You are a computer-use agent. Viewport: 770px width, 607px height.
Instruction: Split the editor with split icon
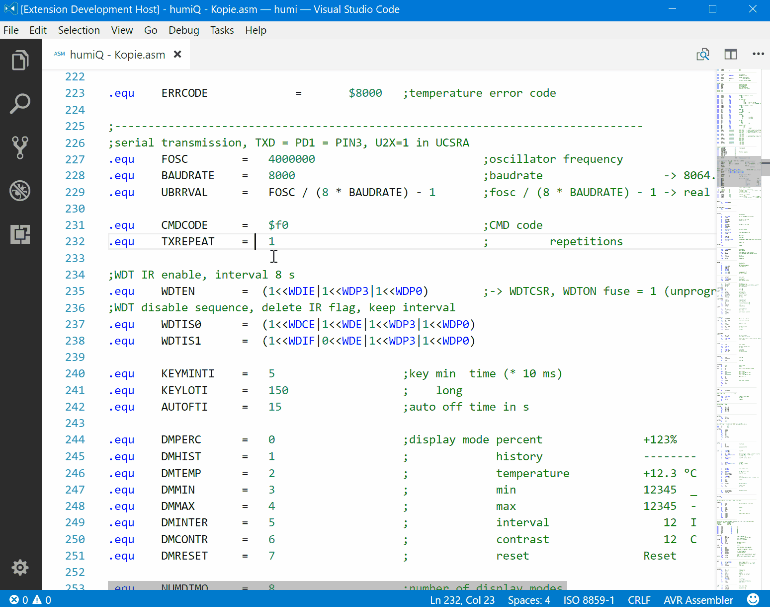tap(731, 55)
